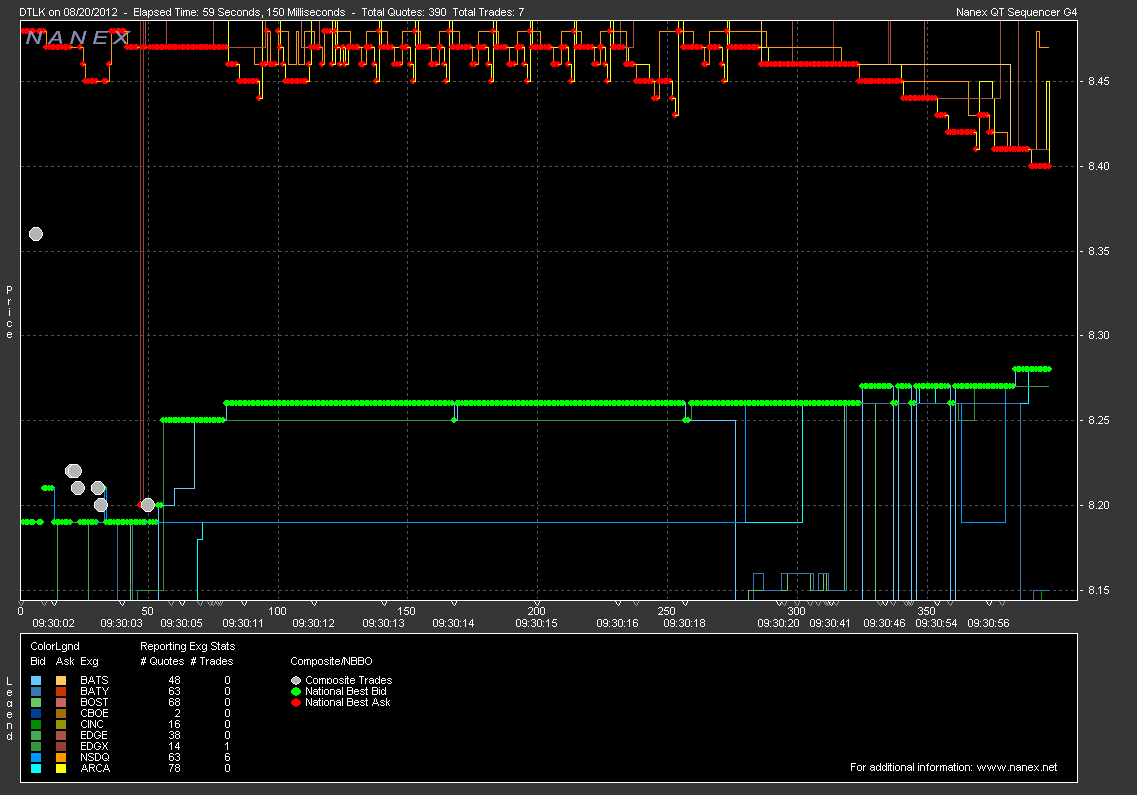Select the ARCA exchange label in legend

click(95, 768)
